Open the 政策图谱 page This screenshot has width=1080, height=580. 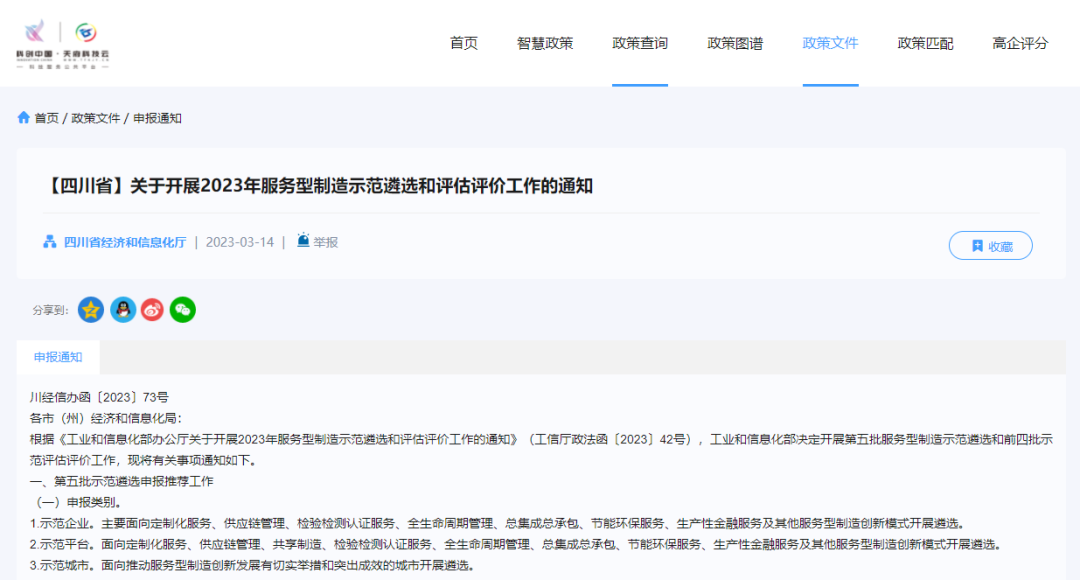(735, 43)
